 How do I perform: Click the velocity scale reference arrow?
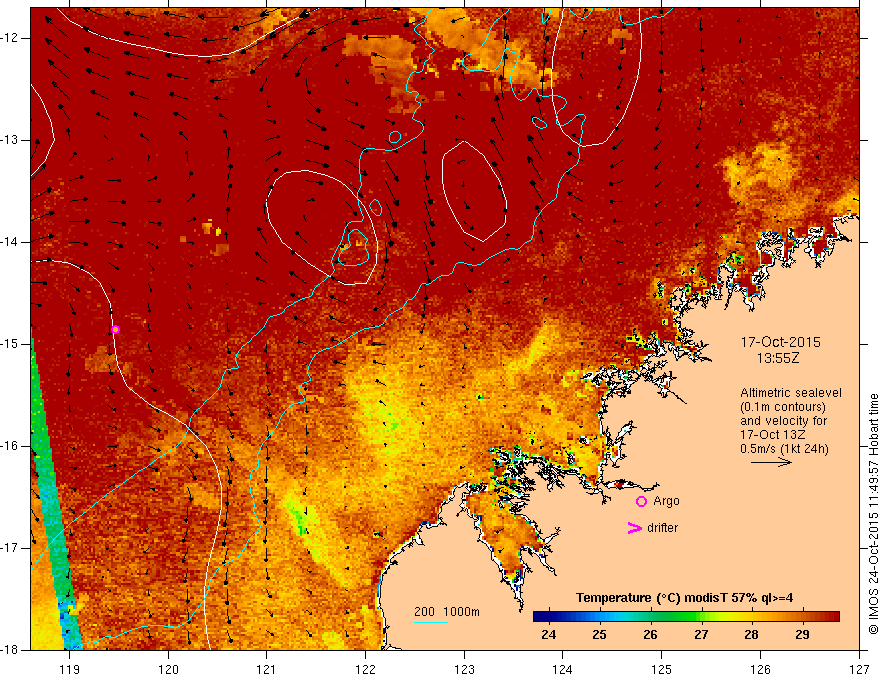[x=771, y=462]
